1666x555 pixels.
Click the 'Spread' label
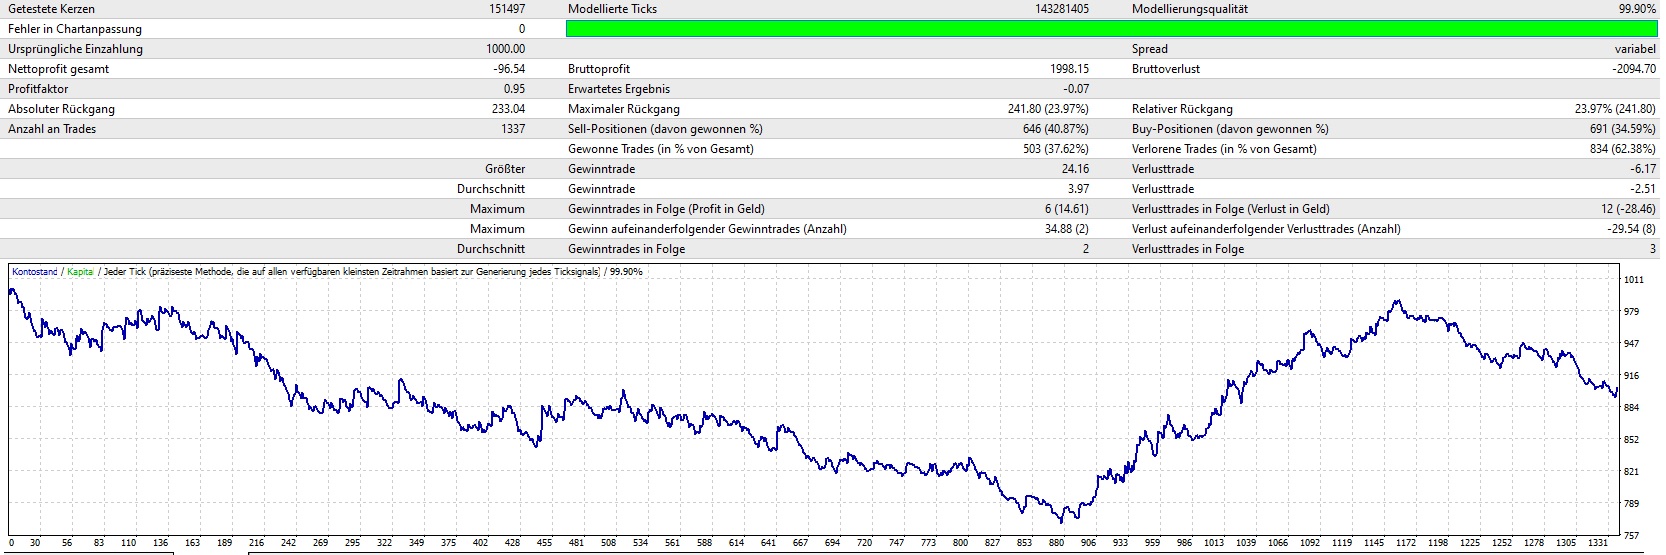coord(1150,49)
